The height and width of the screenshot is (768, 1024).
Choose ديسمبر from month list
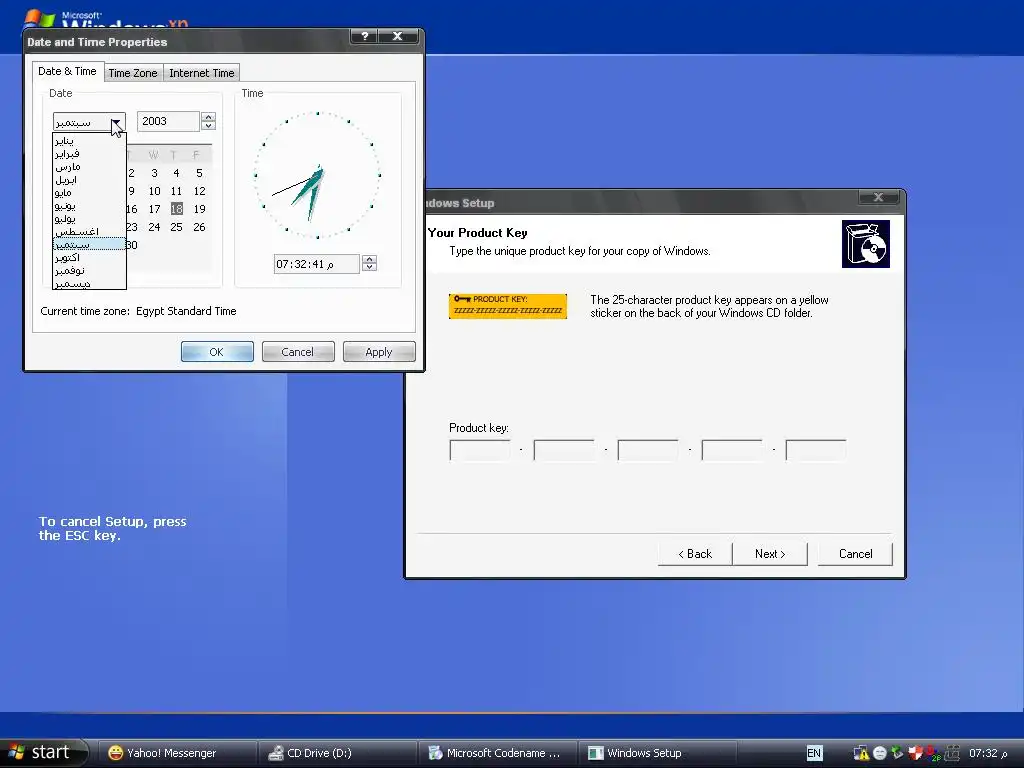tap(89, 283)
